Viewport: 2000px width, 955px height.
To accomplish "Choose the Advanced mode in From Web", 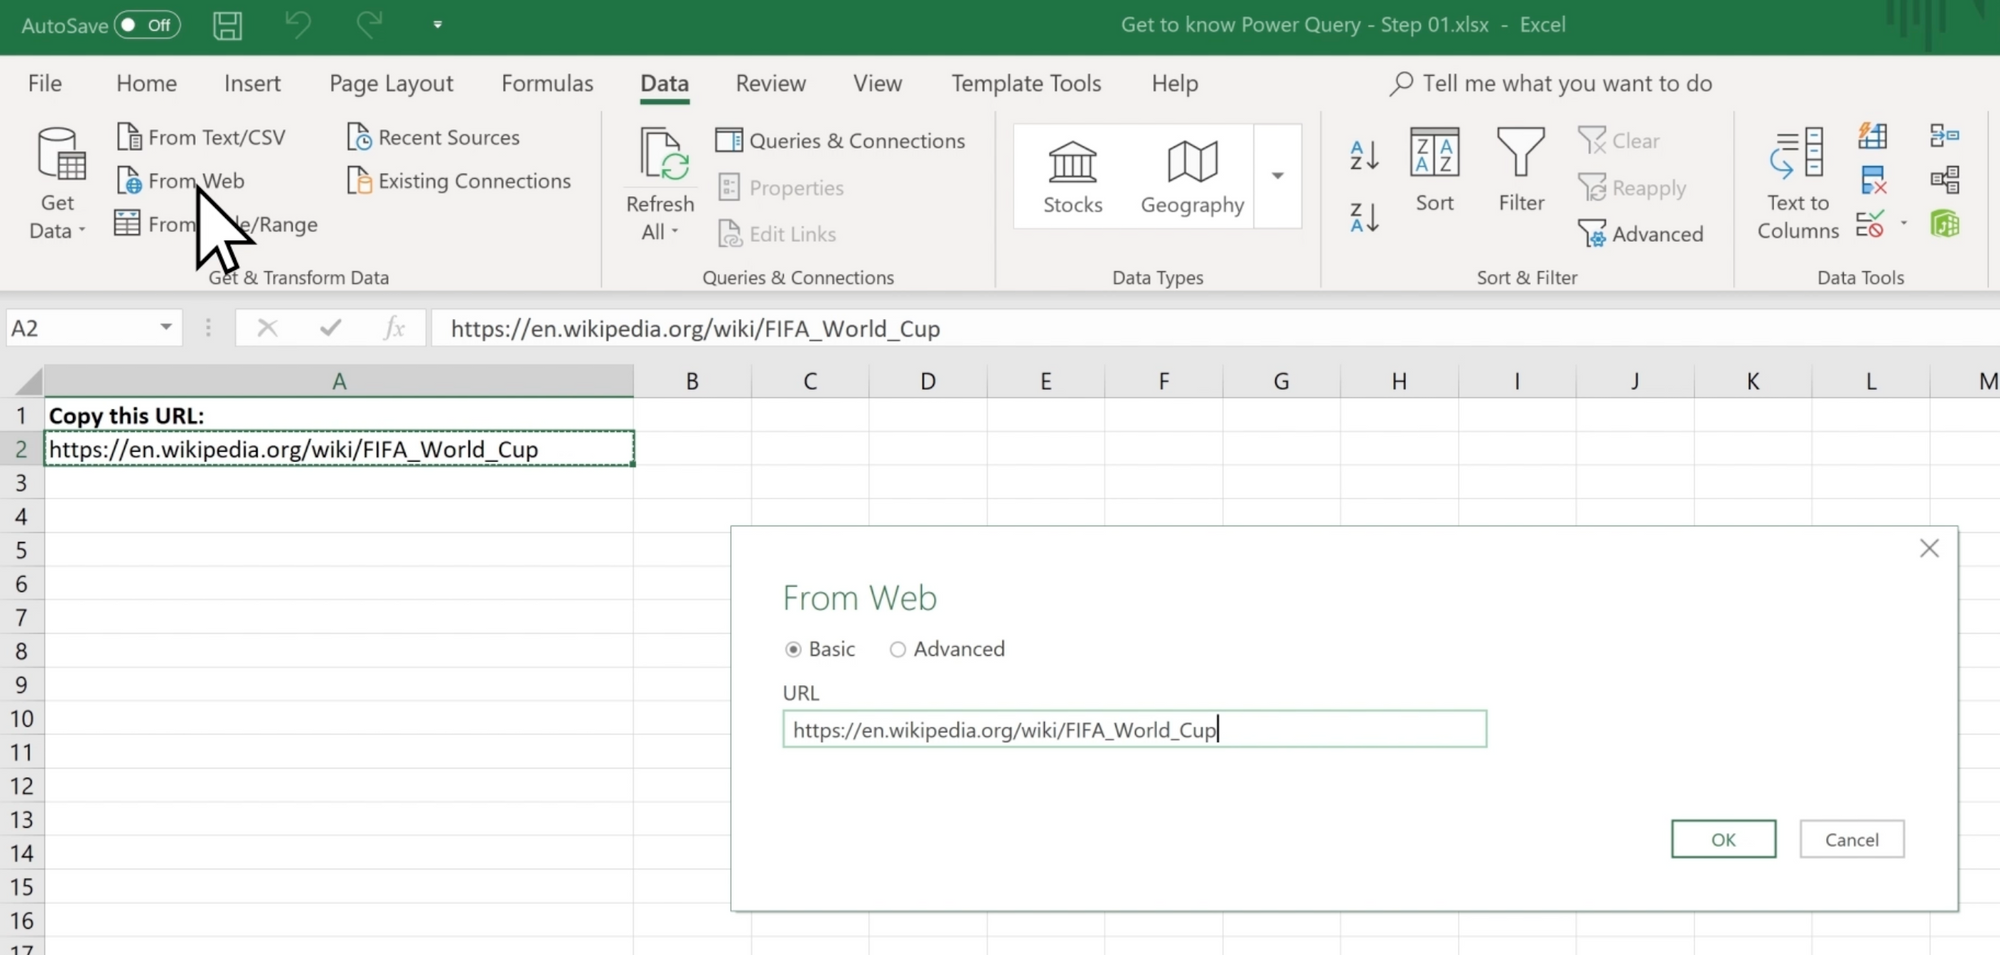I will (x=897, y=649).
